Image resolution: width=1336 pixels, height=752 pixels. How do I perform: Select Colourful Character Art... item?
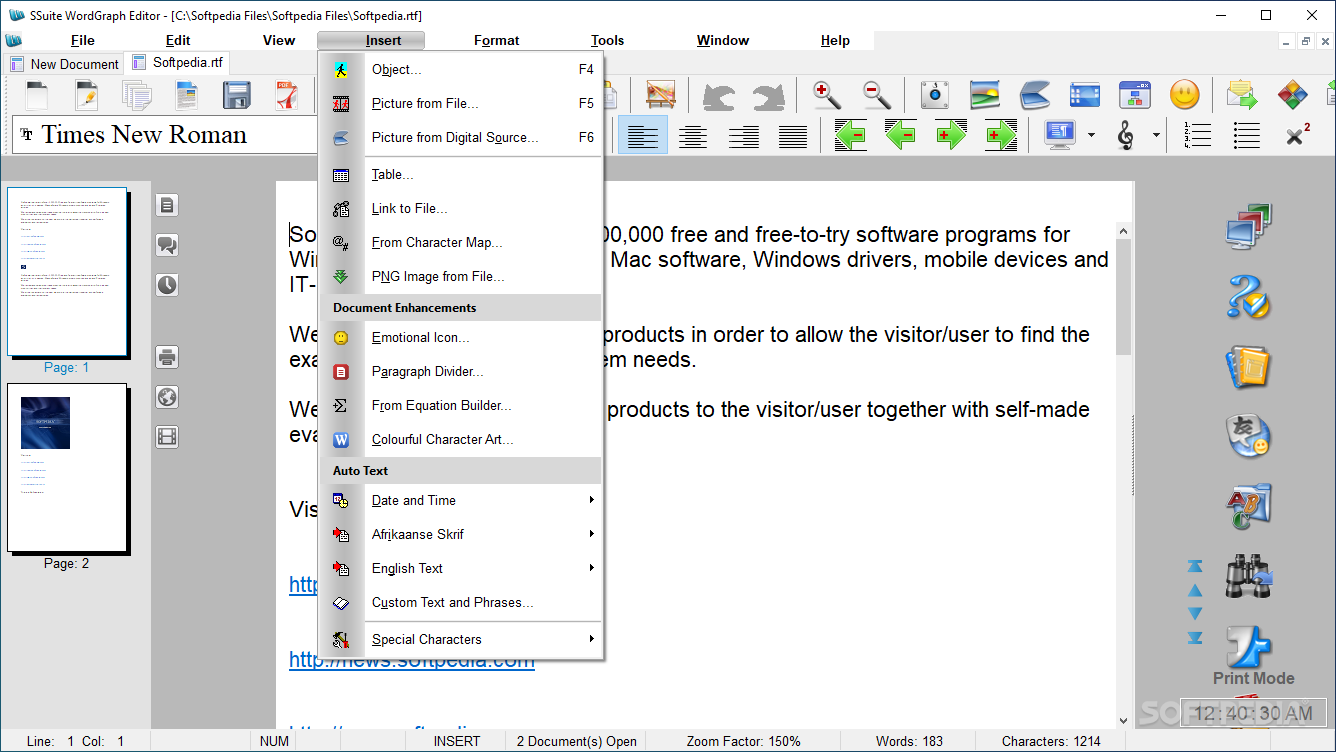tap(461, 439)
